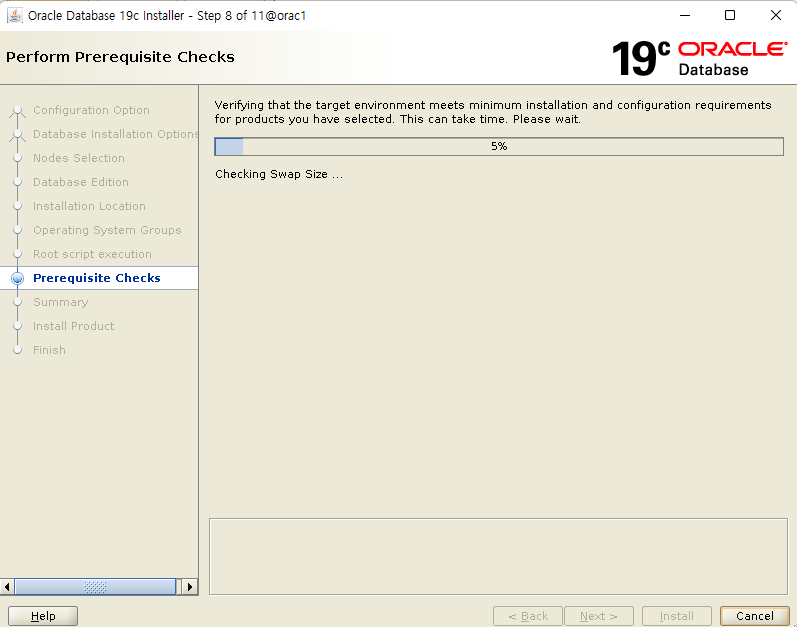This screenshot has height=627, width=797.
Task: Open the Help button
Action: click(x=43, y=616)
